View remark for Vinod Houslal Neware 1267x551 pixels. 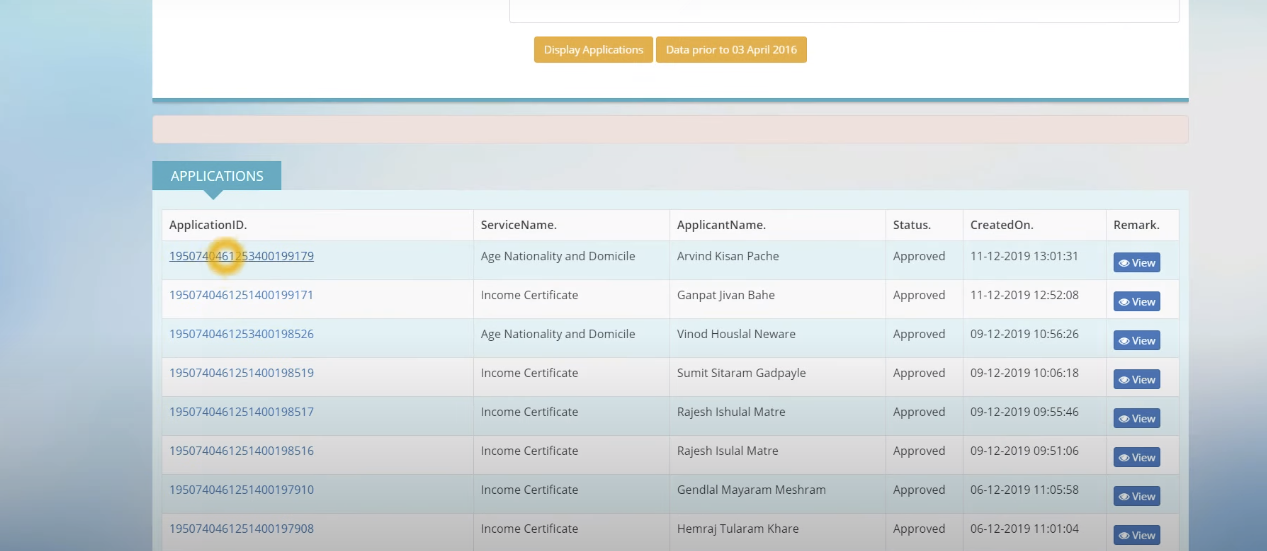1137,341
